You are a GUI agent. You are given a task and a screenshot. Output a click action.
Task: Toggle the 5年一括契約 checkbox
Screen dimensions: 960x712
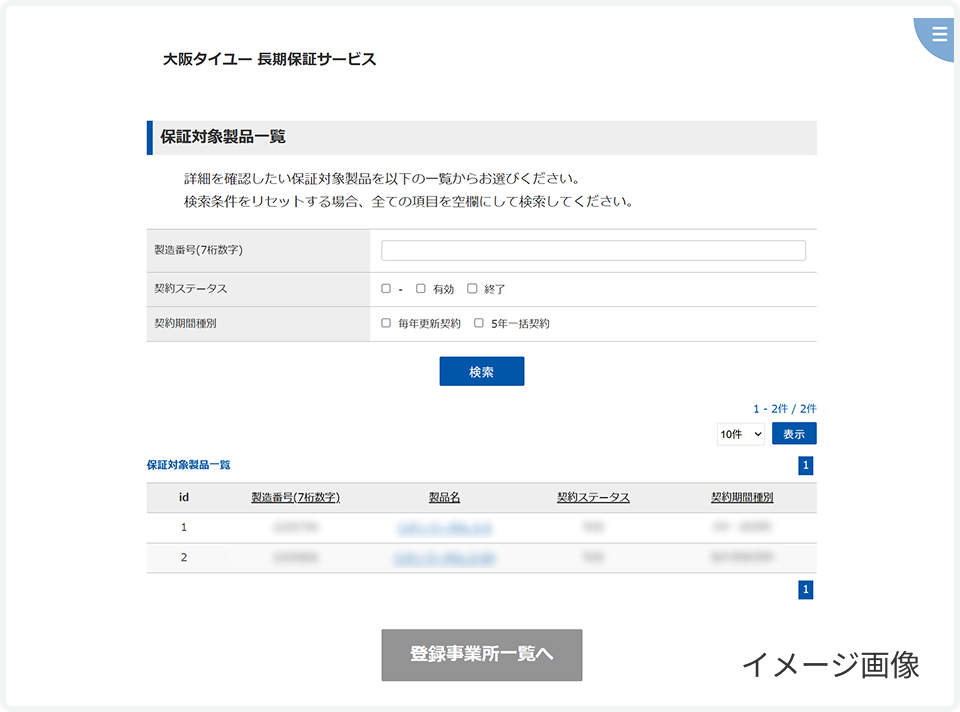pyautogui.click(x=479, y=324)
